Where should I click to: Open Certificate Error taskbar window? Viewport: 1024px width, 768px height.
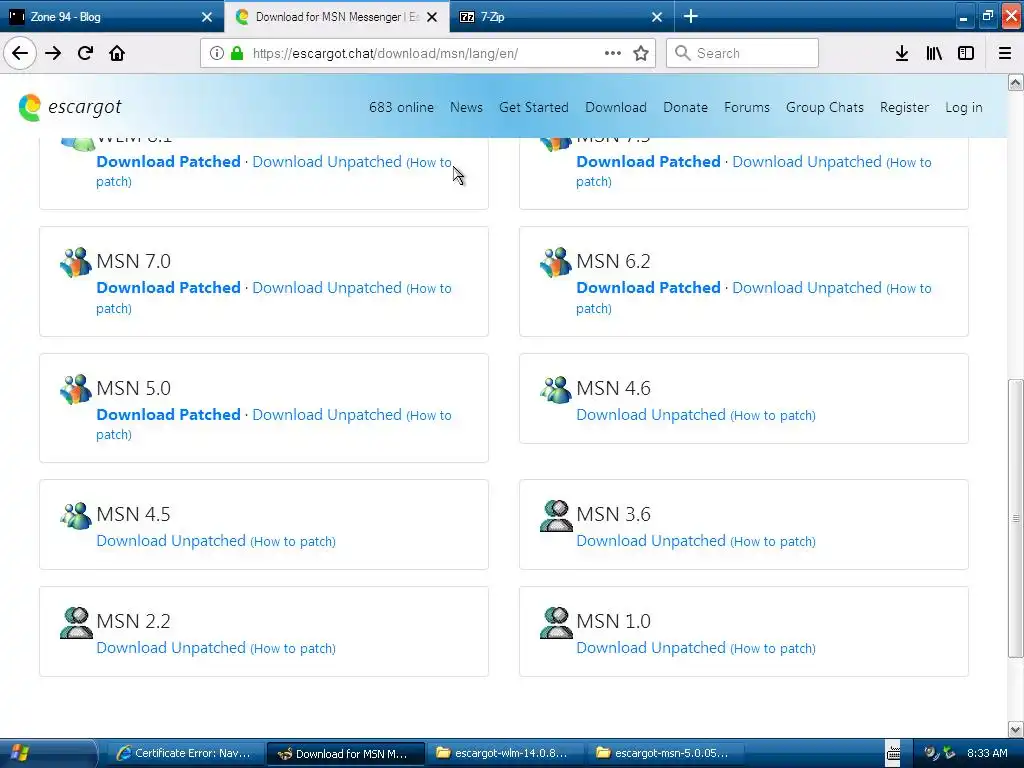(x=185, y=754)
